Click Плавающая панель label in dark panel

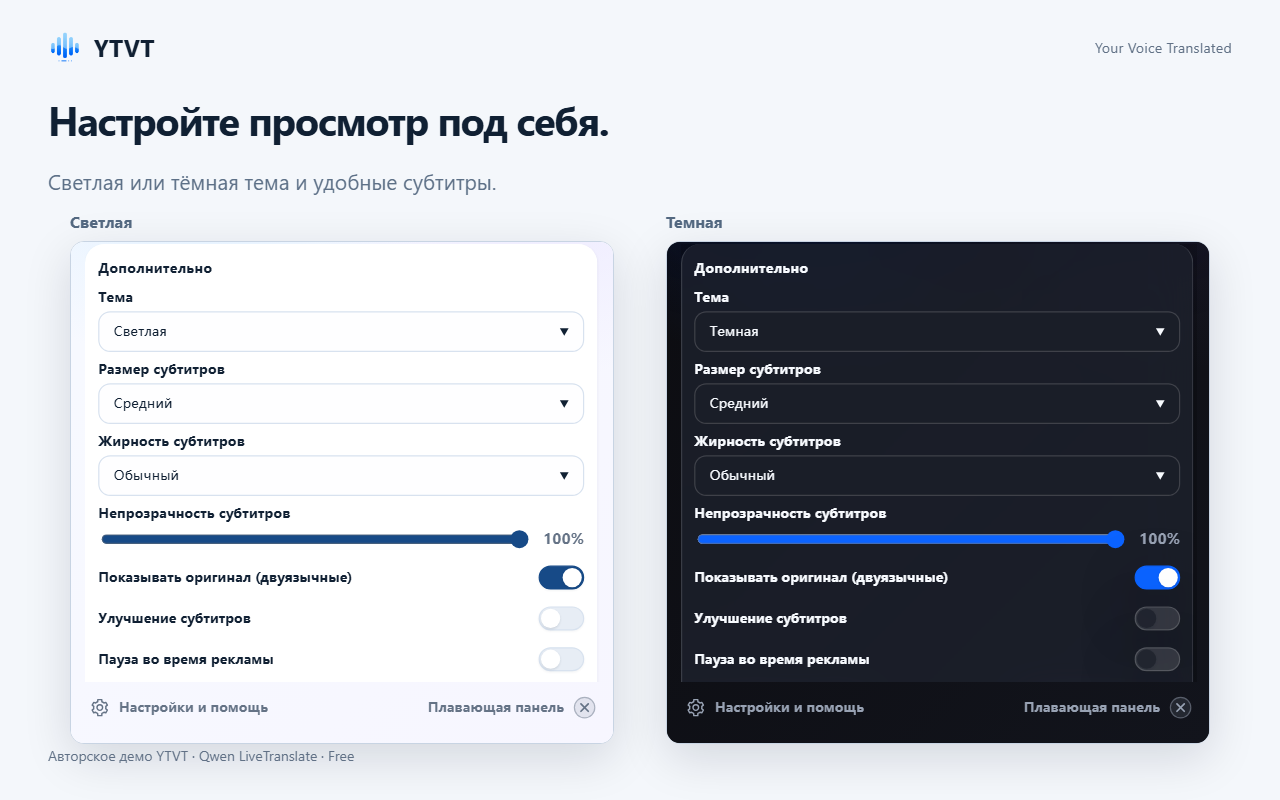click(x=1092, y=707)
